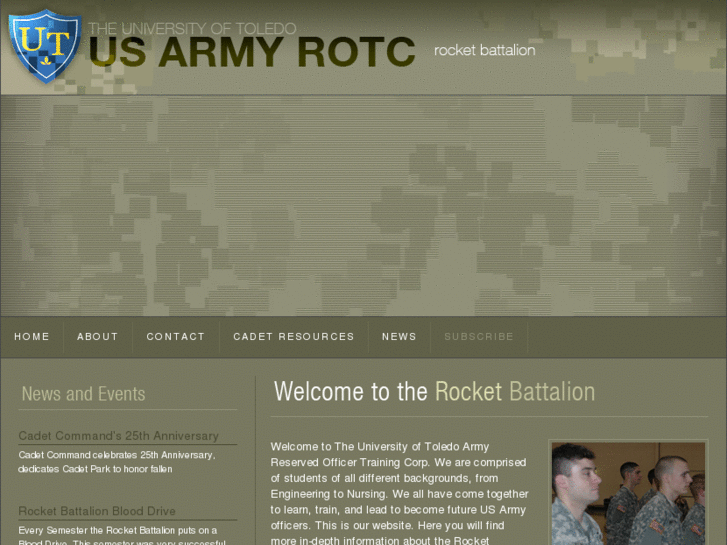Viewport: 727px width, 545px height.
Task: Open the Cadet Command's 25th Anniversary article
Action: [x=119, y=436]
